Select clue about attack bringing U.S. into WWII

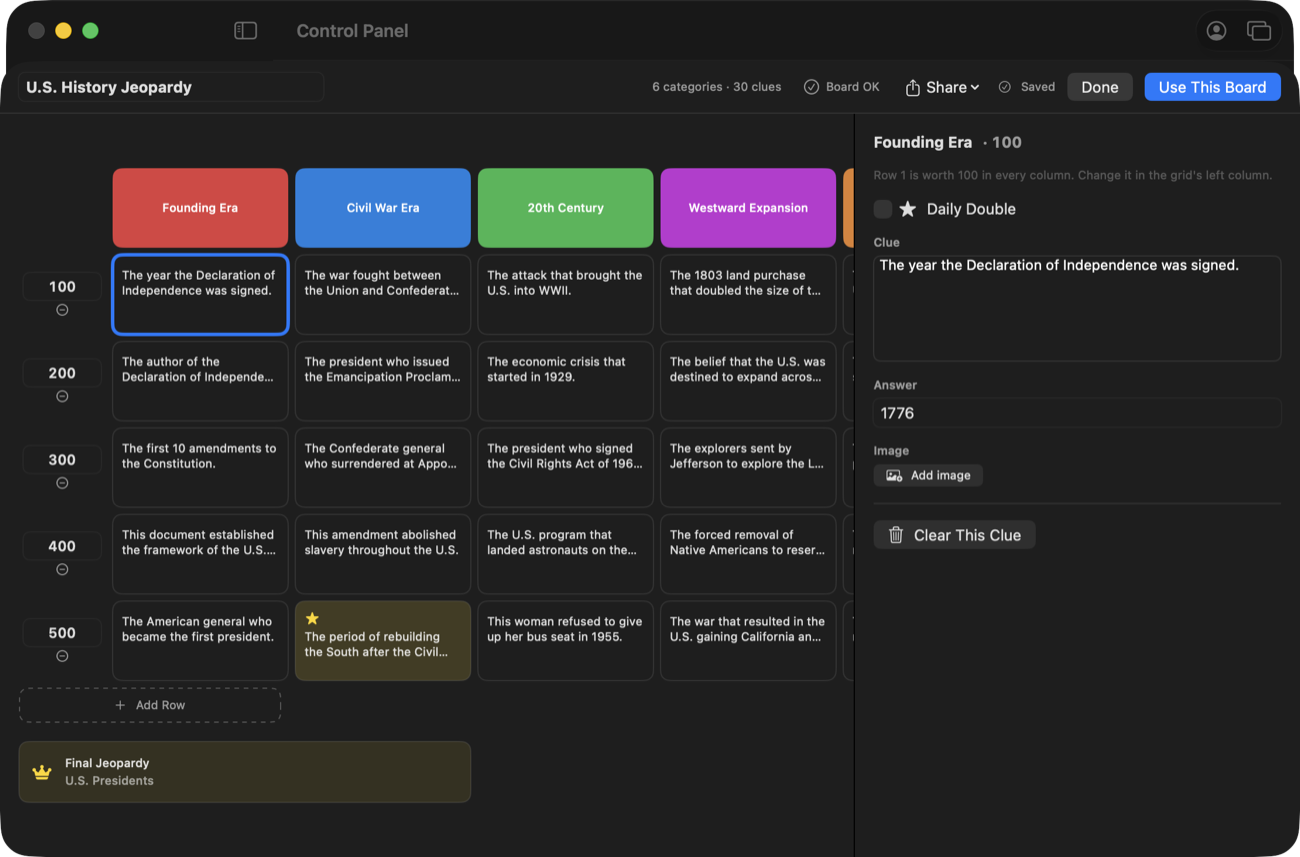point(565,294)
